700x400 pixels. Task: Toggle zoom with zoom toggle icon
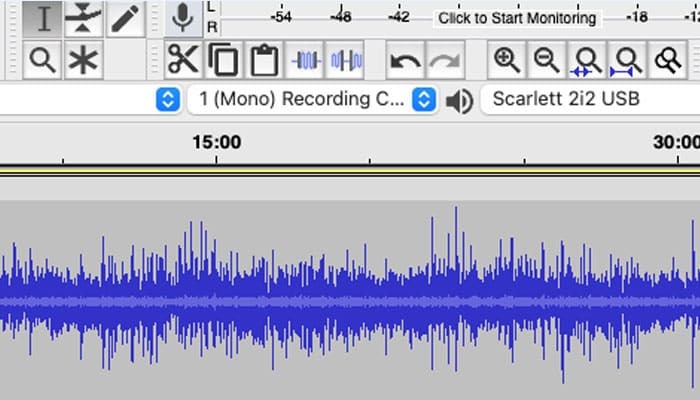(x=667, y=60)
